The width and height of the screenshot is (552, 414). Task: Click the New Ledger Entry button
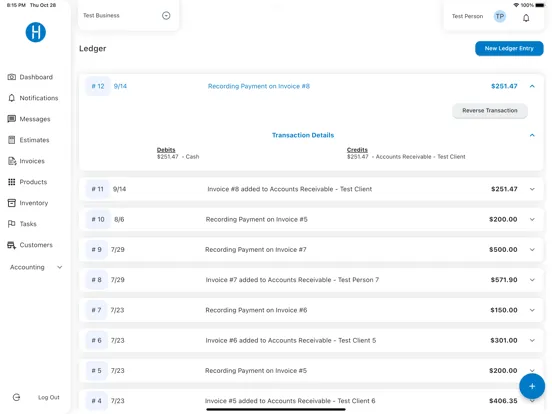pos(509,49)
